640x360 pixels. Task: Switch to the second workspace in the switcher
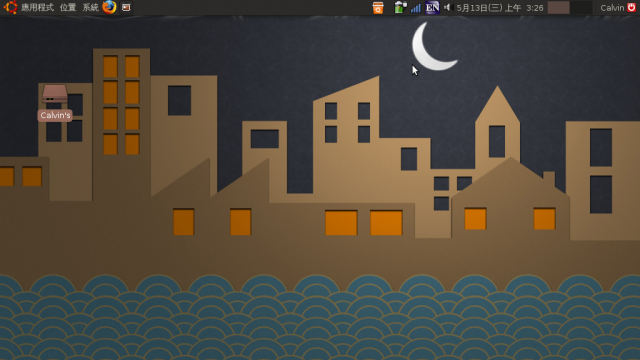coord(581,7)
